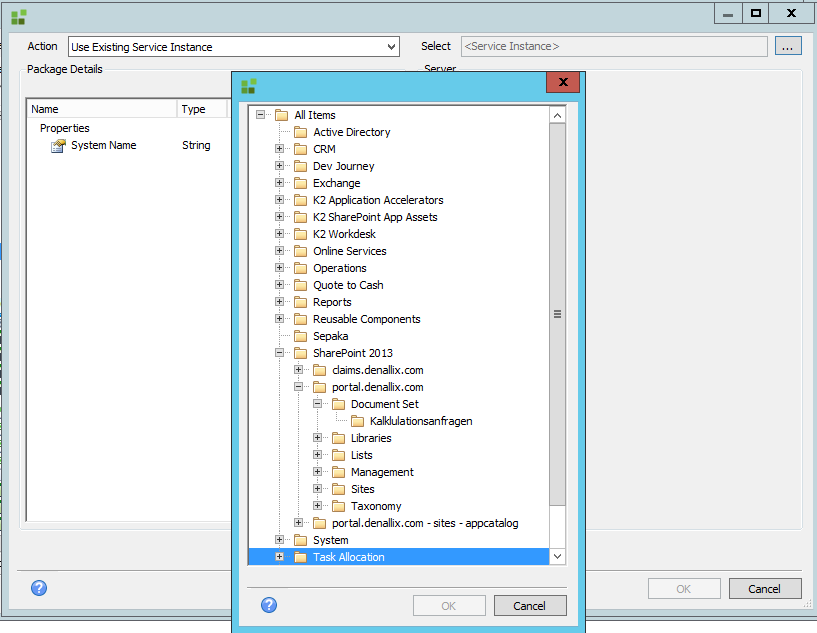Click the tree scroll down arrow

(x=558, y=556)
